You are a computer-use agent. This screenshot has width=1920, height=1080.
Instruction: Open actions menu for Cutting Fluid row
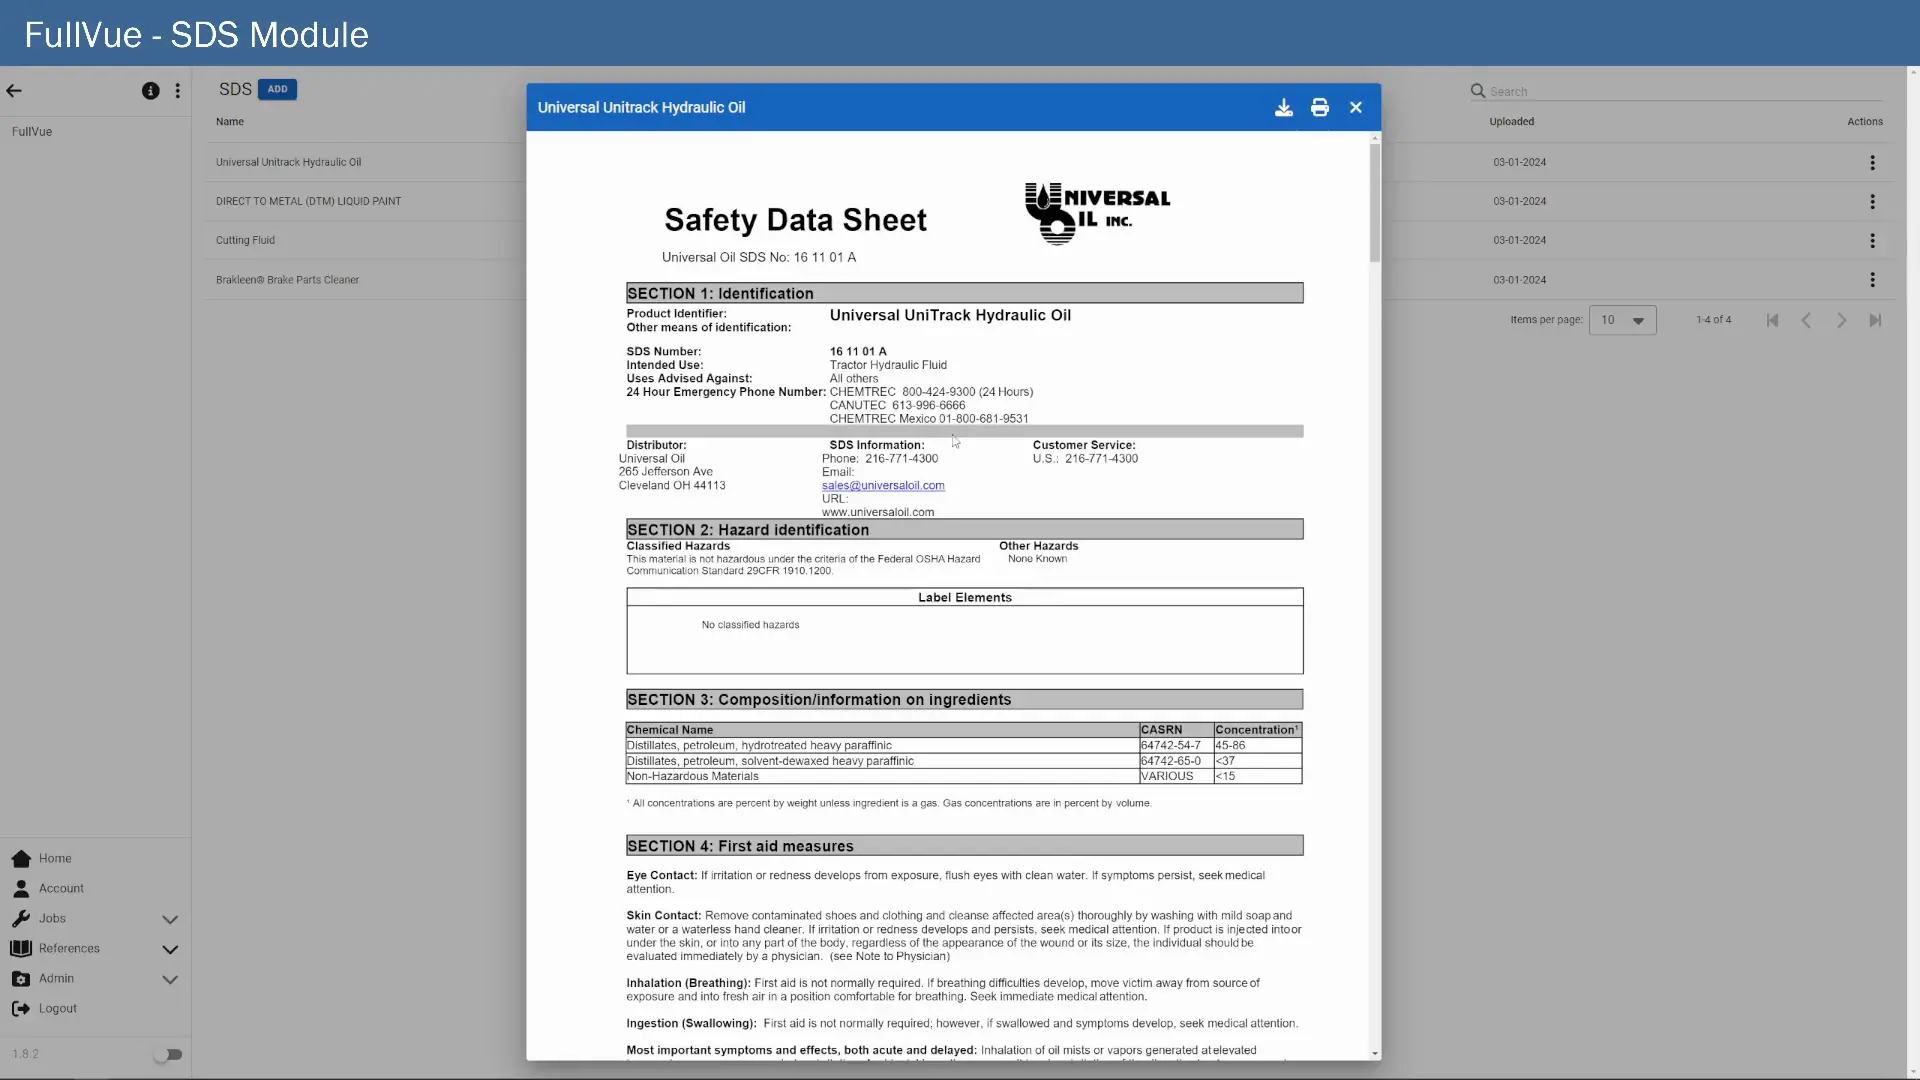[1872, 240]
